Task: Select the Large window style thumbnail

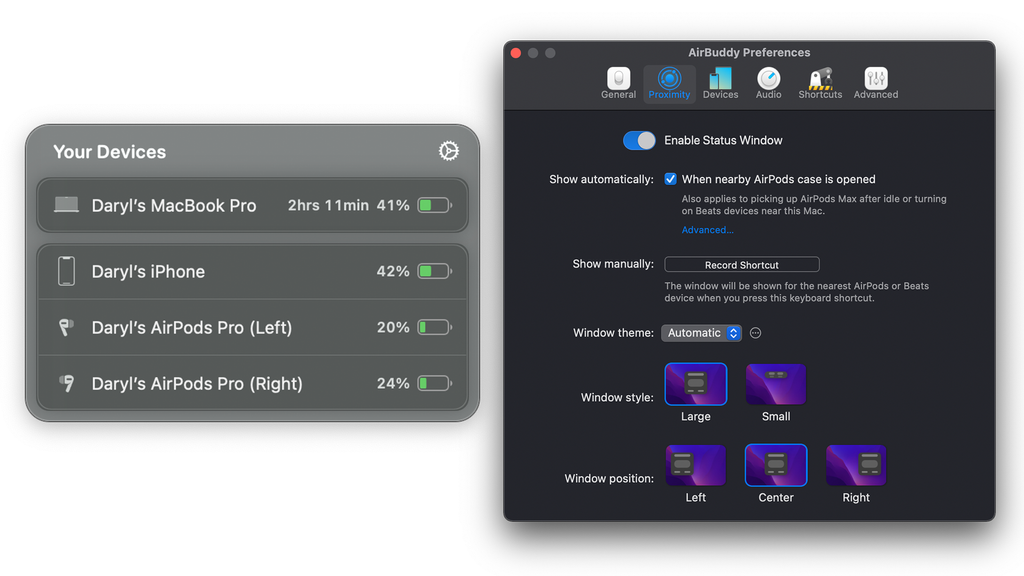Action: coord(695,384)
